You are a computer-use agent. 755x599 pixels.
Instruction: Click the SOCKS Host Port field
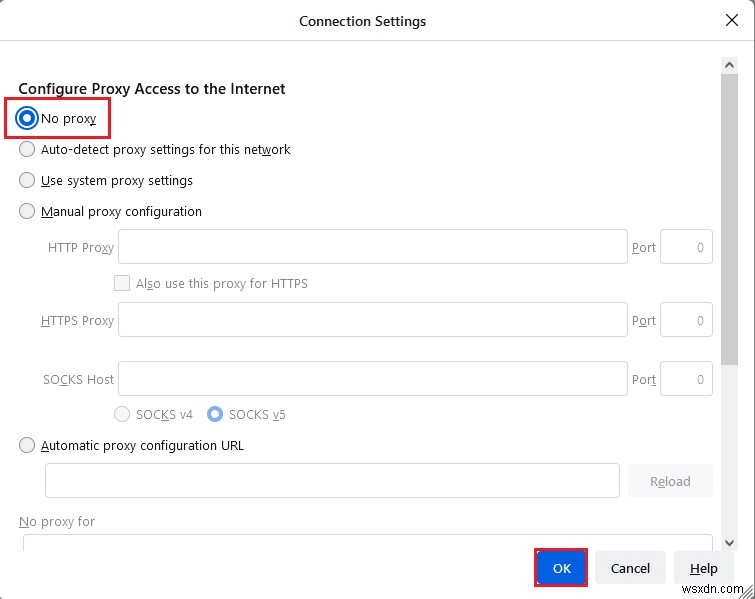pos(686,378)
